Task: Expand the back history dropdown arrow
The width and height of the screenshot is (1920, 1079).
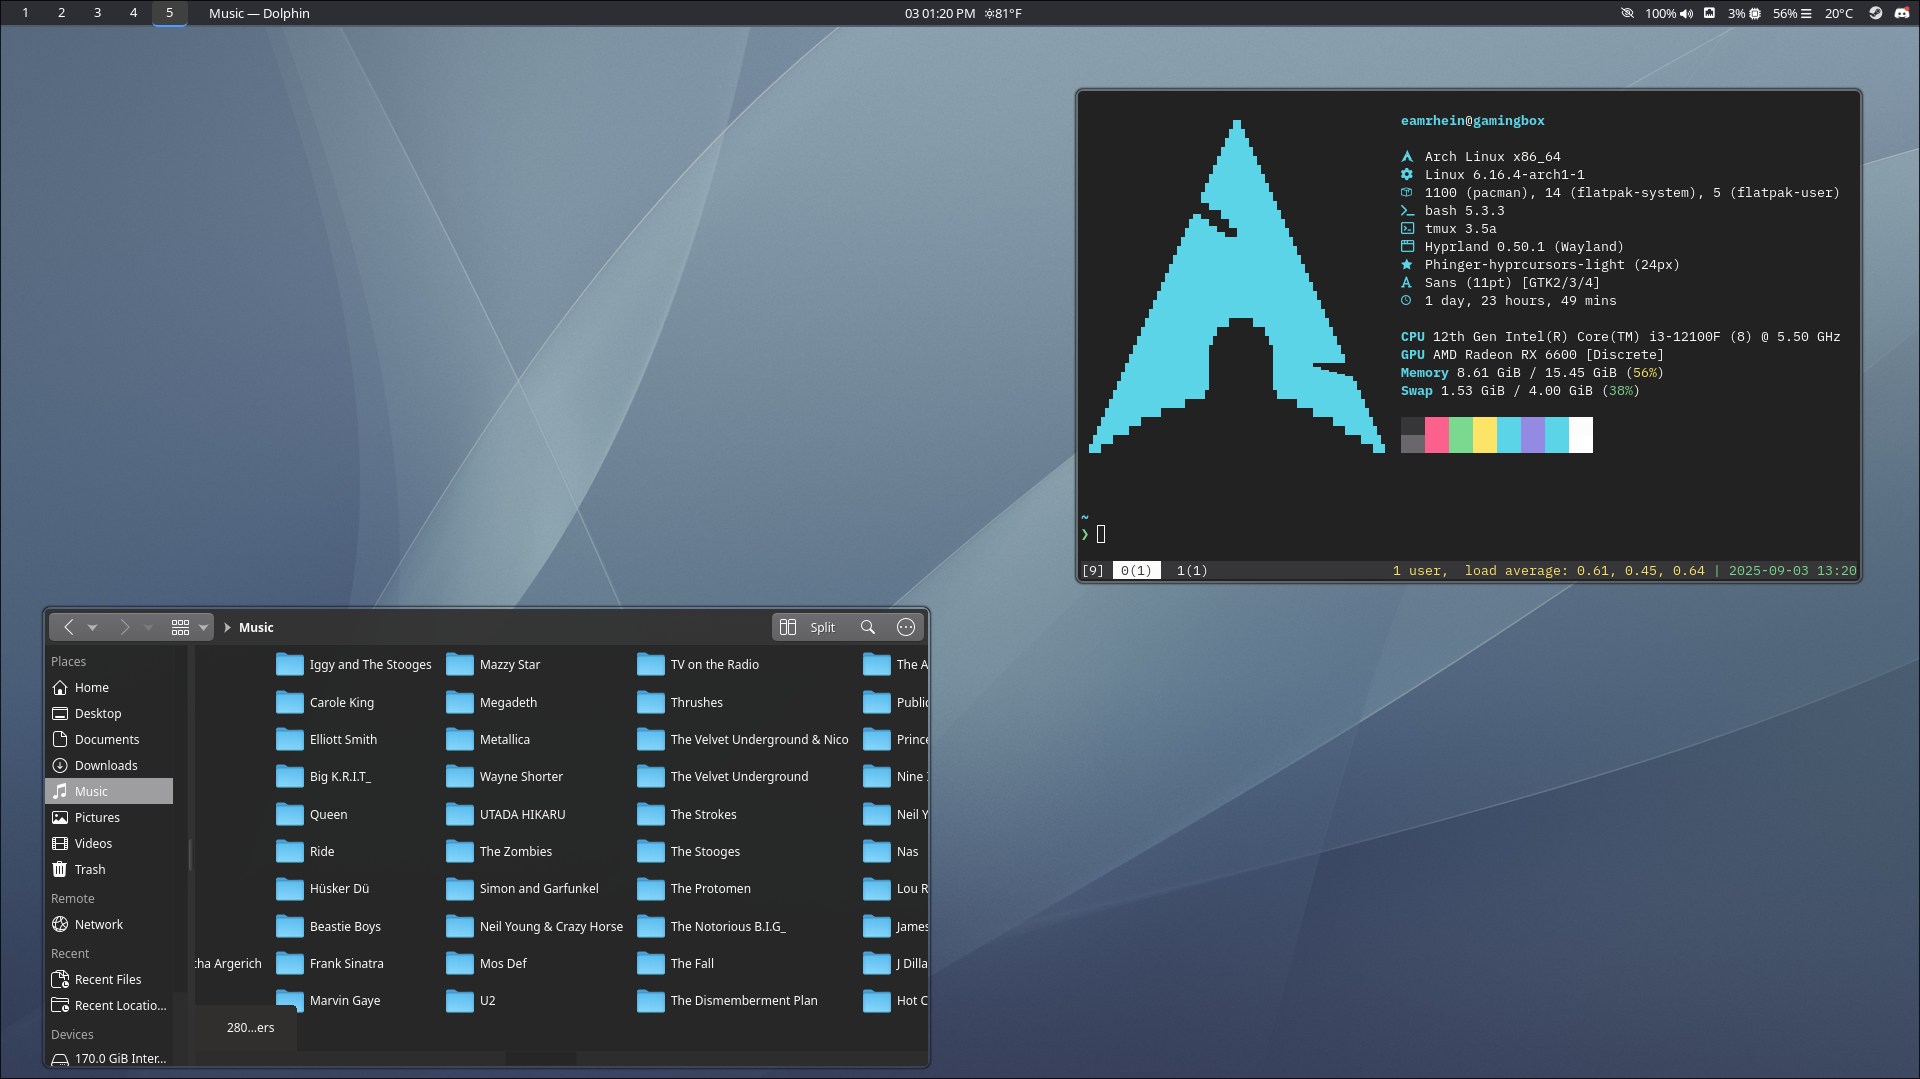Action: (93, 627)
